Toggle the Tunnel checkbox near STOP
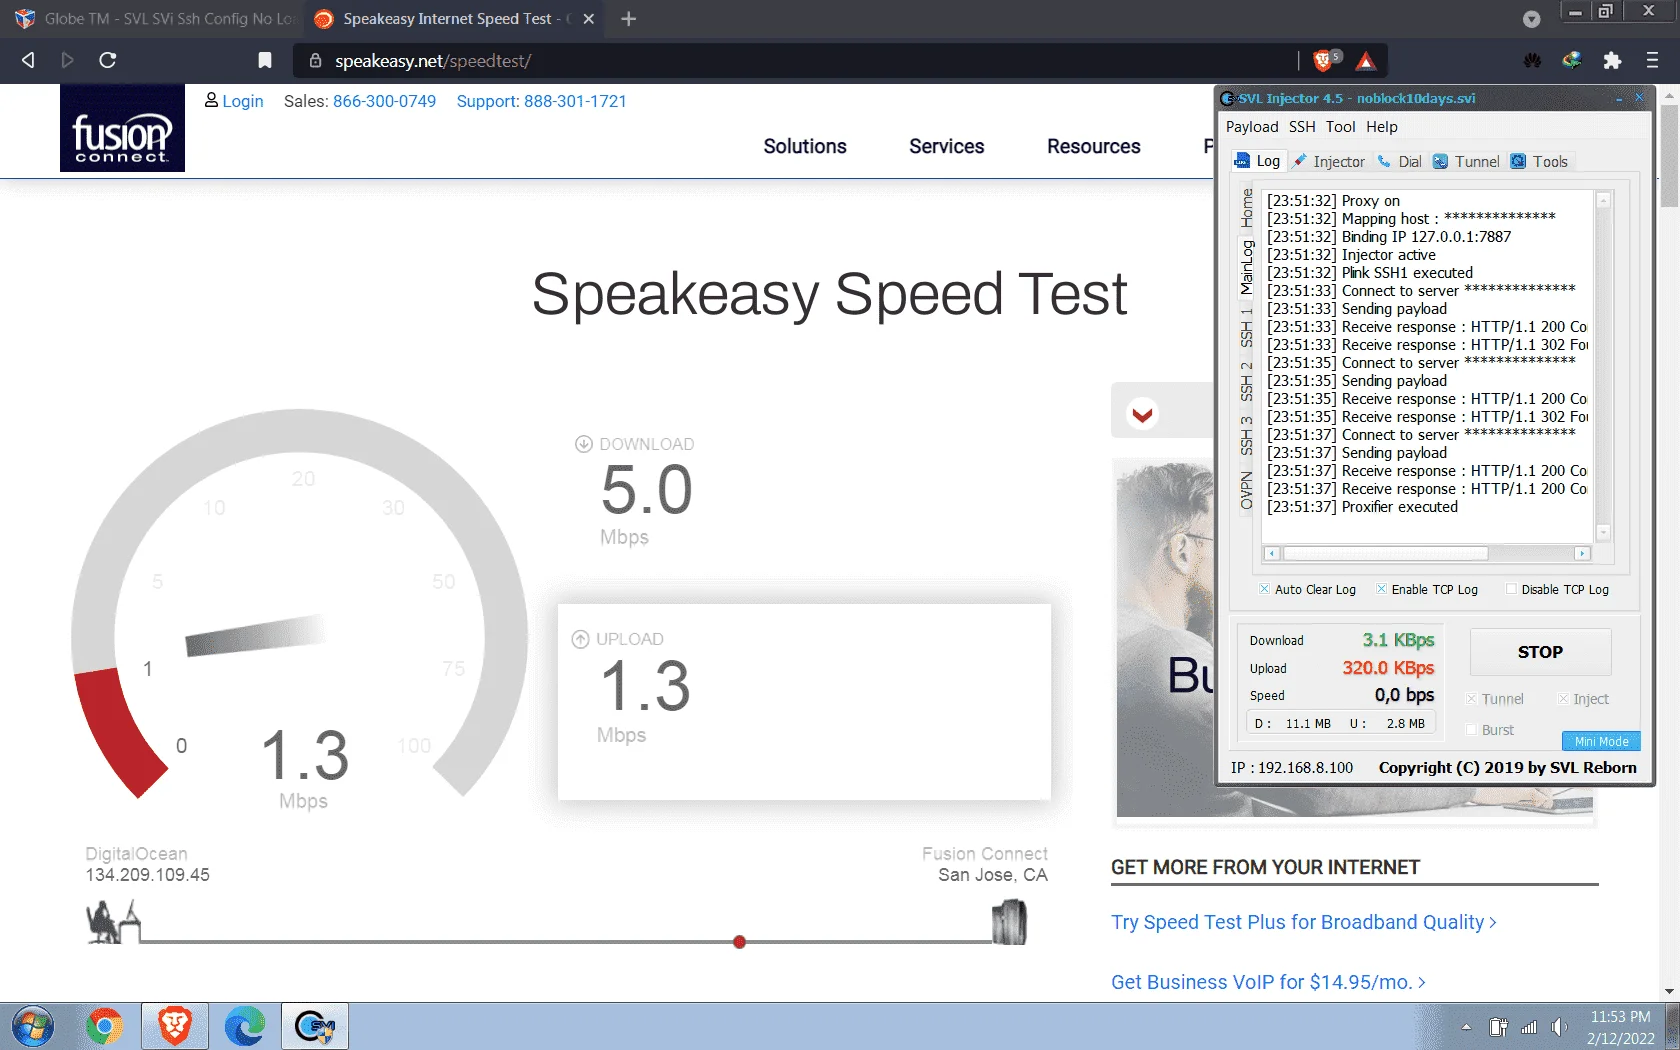1680x1050 pixels. click(x=1471, y=699)
